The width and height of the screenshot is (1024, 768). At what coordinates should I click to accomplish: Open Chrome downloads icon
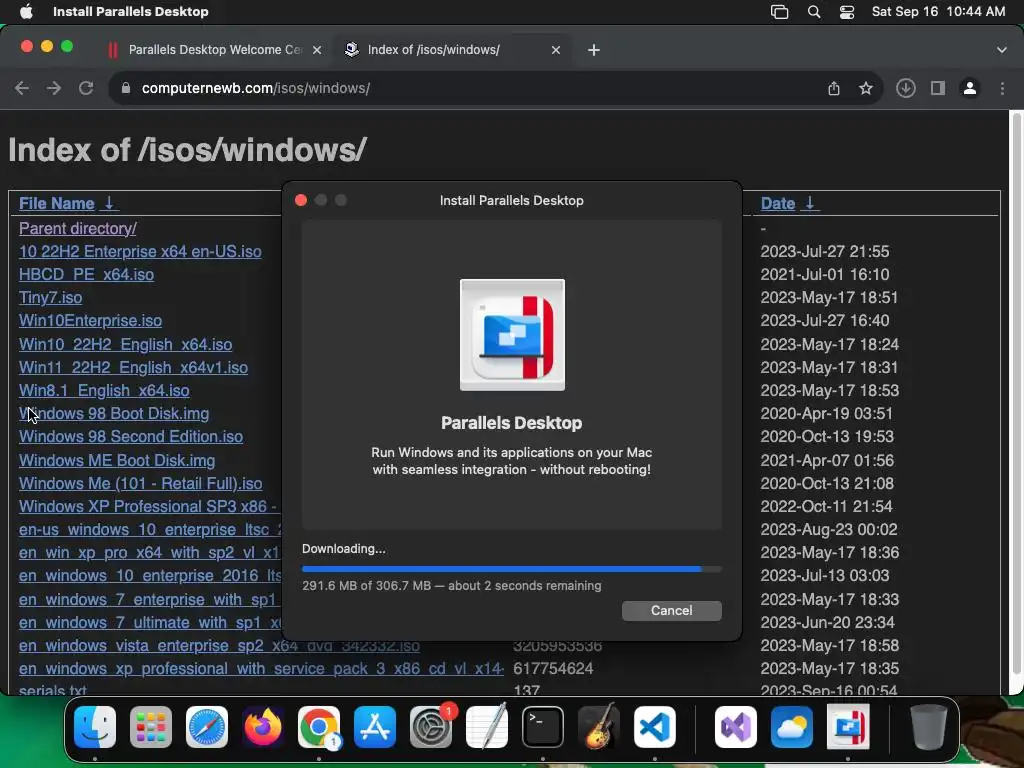point(906,88)
